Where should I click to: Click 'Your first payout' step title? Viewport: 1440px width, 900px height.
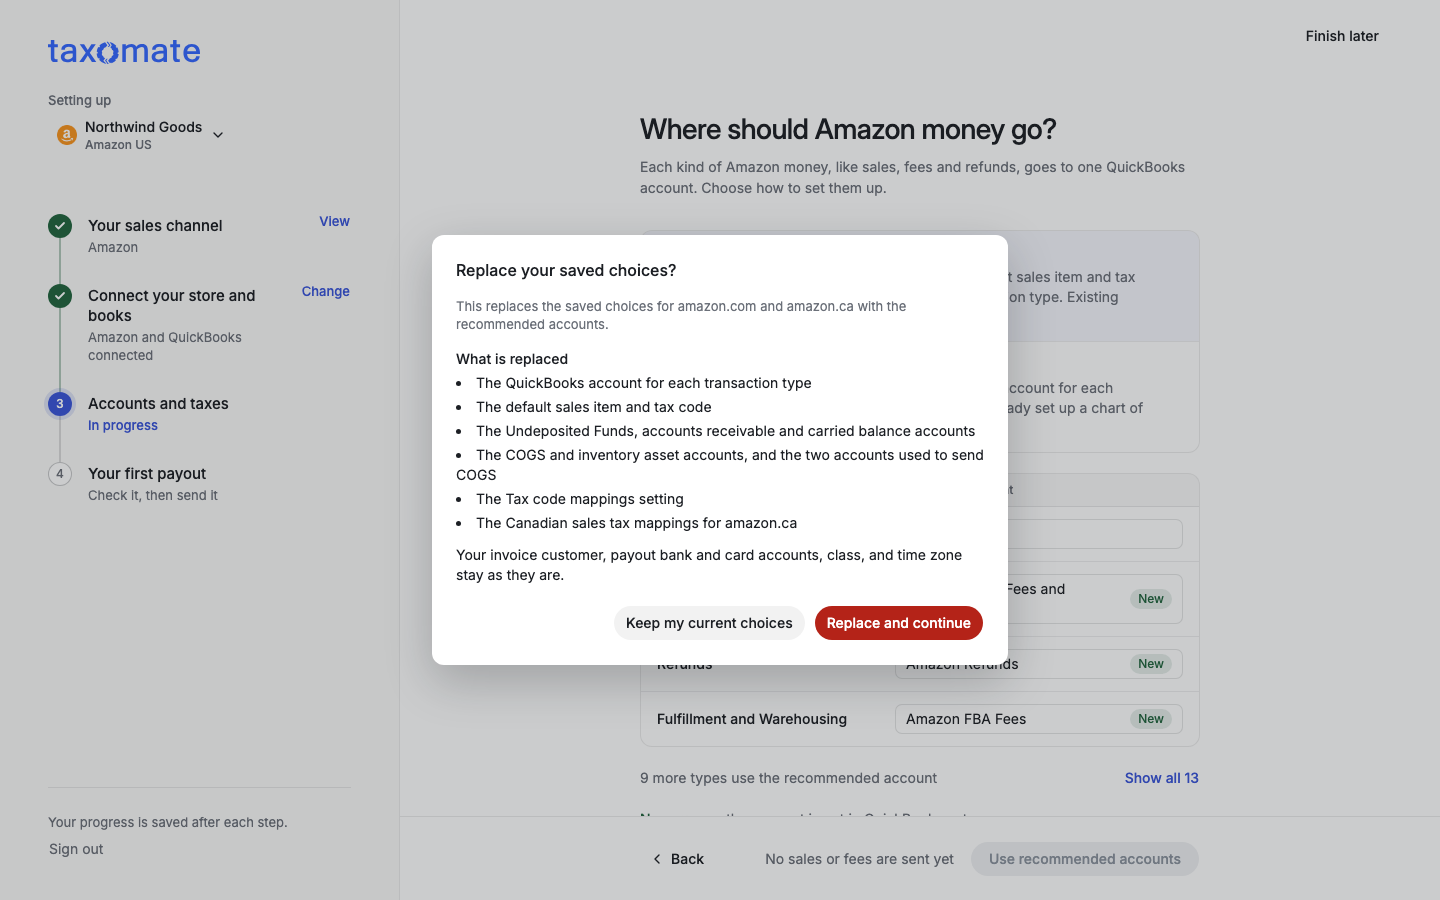[147, 474]
